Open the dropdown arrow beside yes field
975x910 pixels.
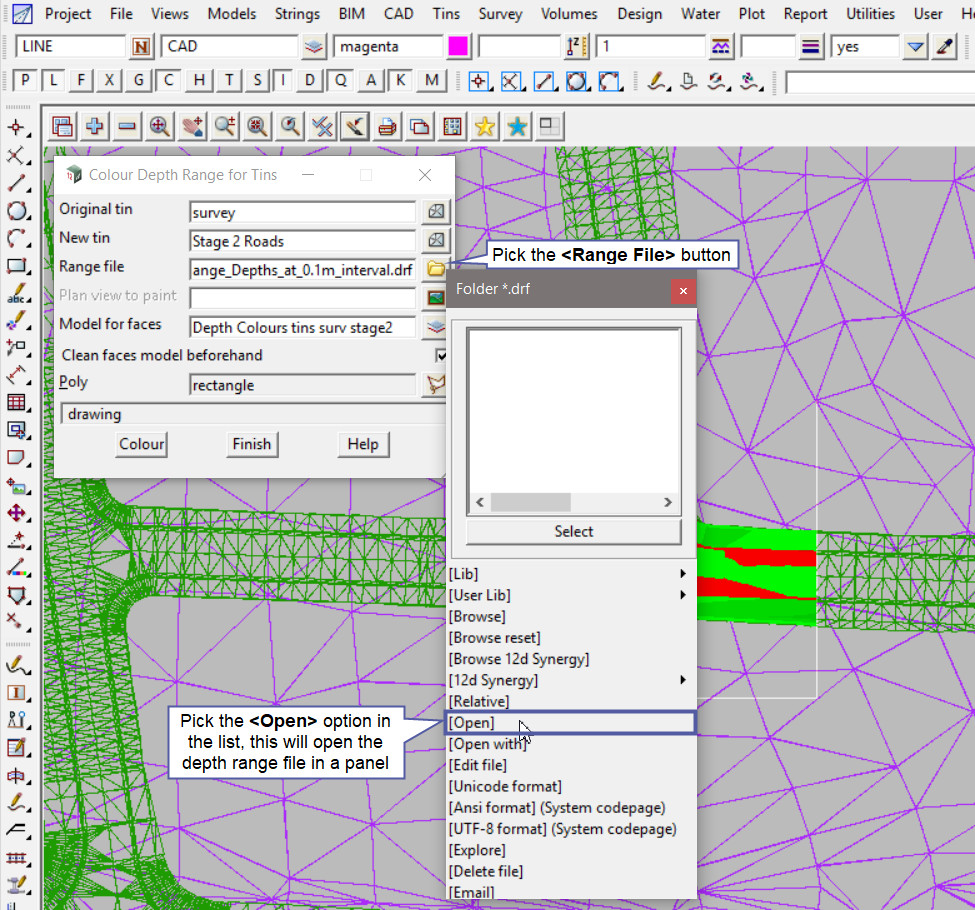[916, 47]
